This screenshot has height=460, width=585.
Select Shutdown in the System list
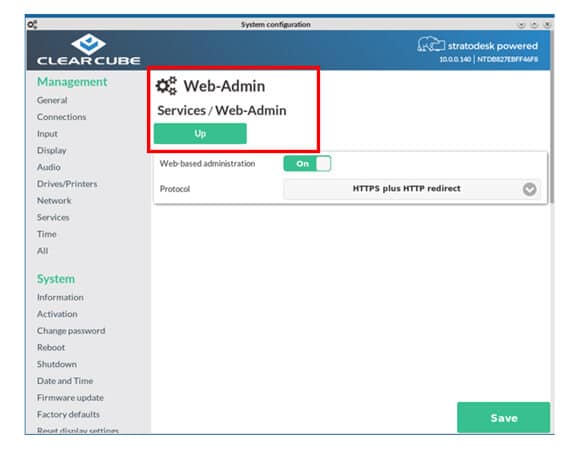click(x=57, y=364)
